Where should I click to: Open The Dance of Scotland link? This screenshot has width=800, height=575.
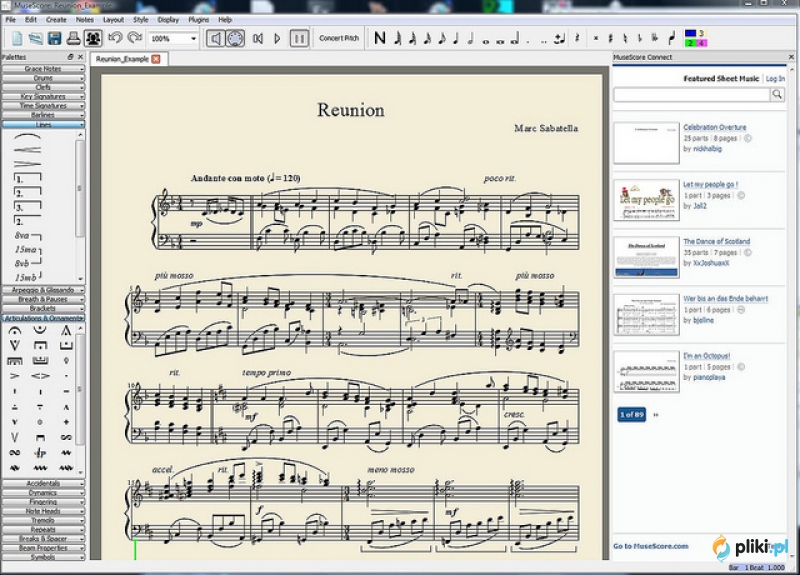click(716, 241)
